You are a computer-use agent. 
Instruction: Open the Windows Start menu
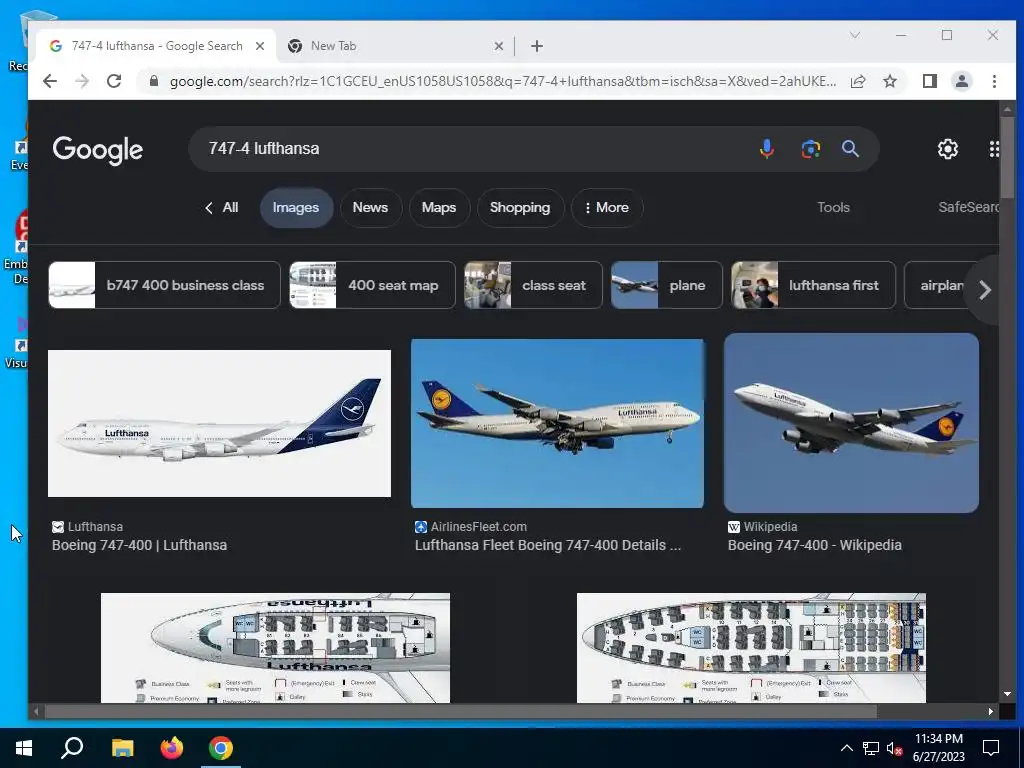point(24,748)
